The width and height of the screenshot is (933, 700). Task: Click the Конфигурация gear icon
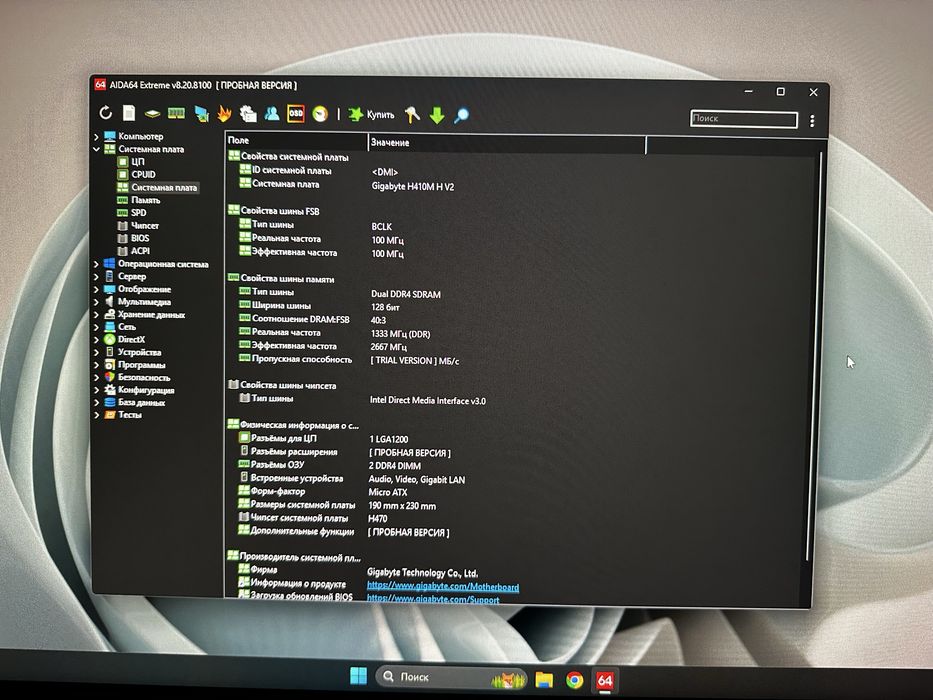109,389
